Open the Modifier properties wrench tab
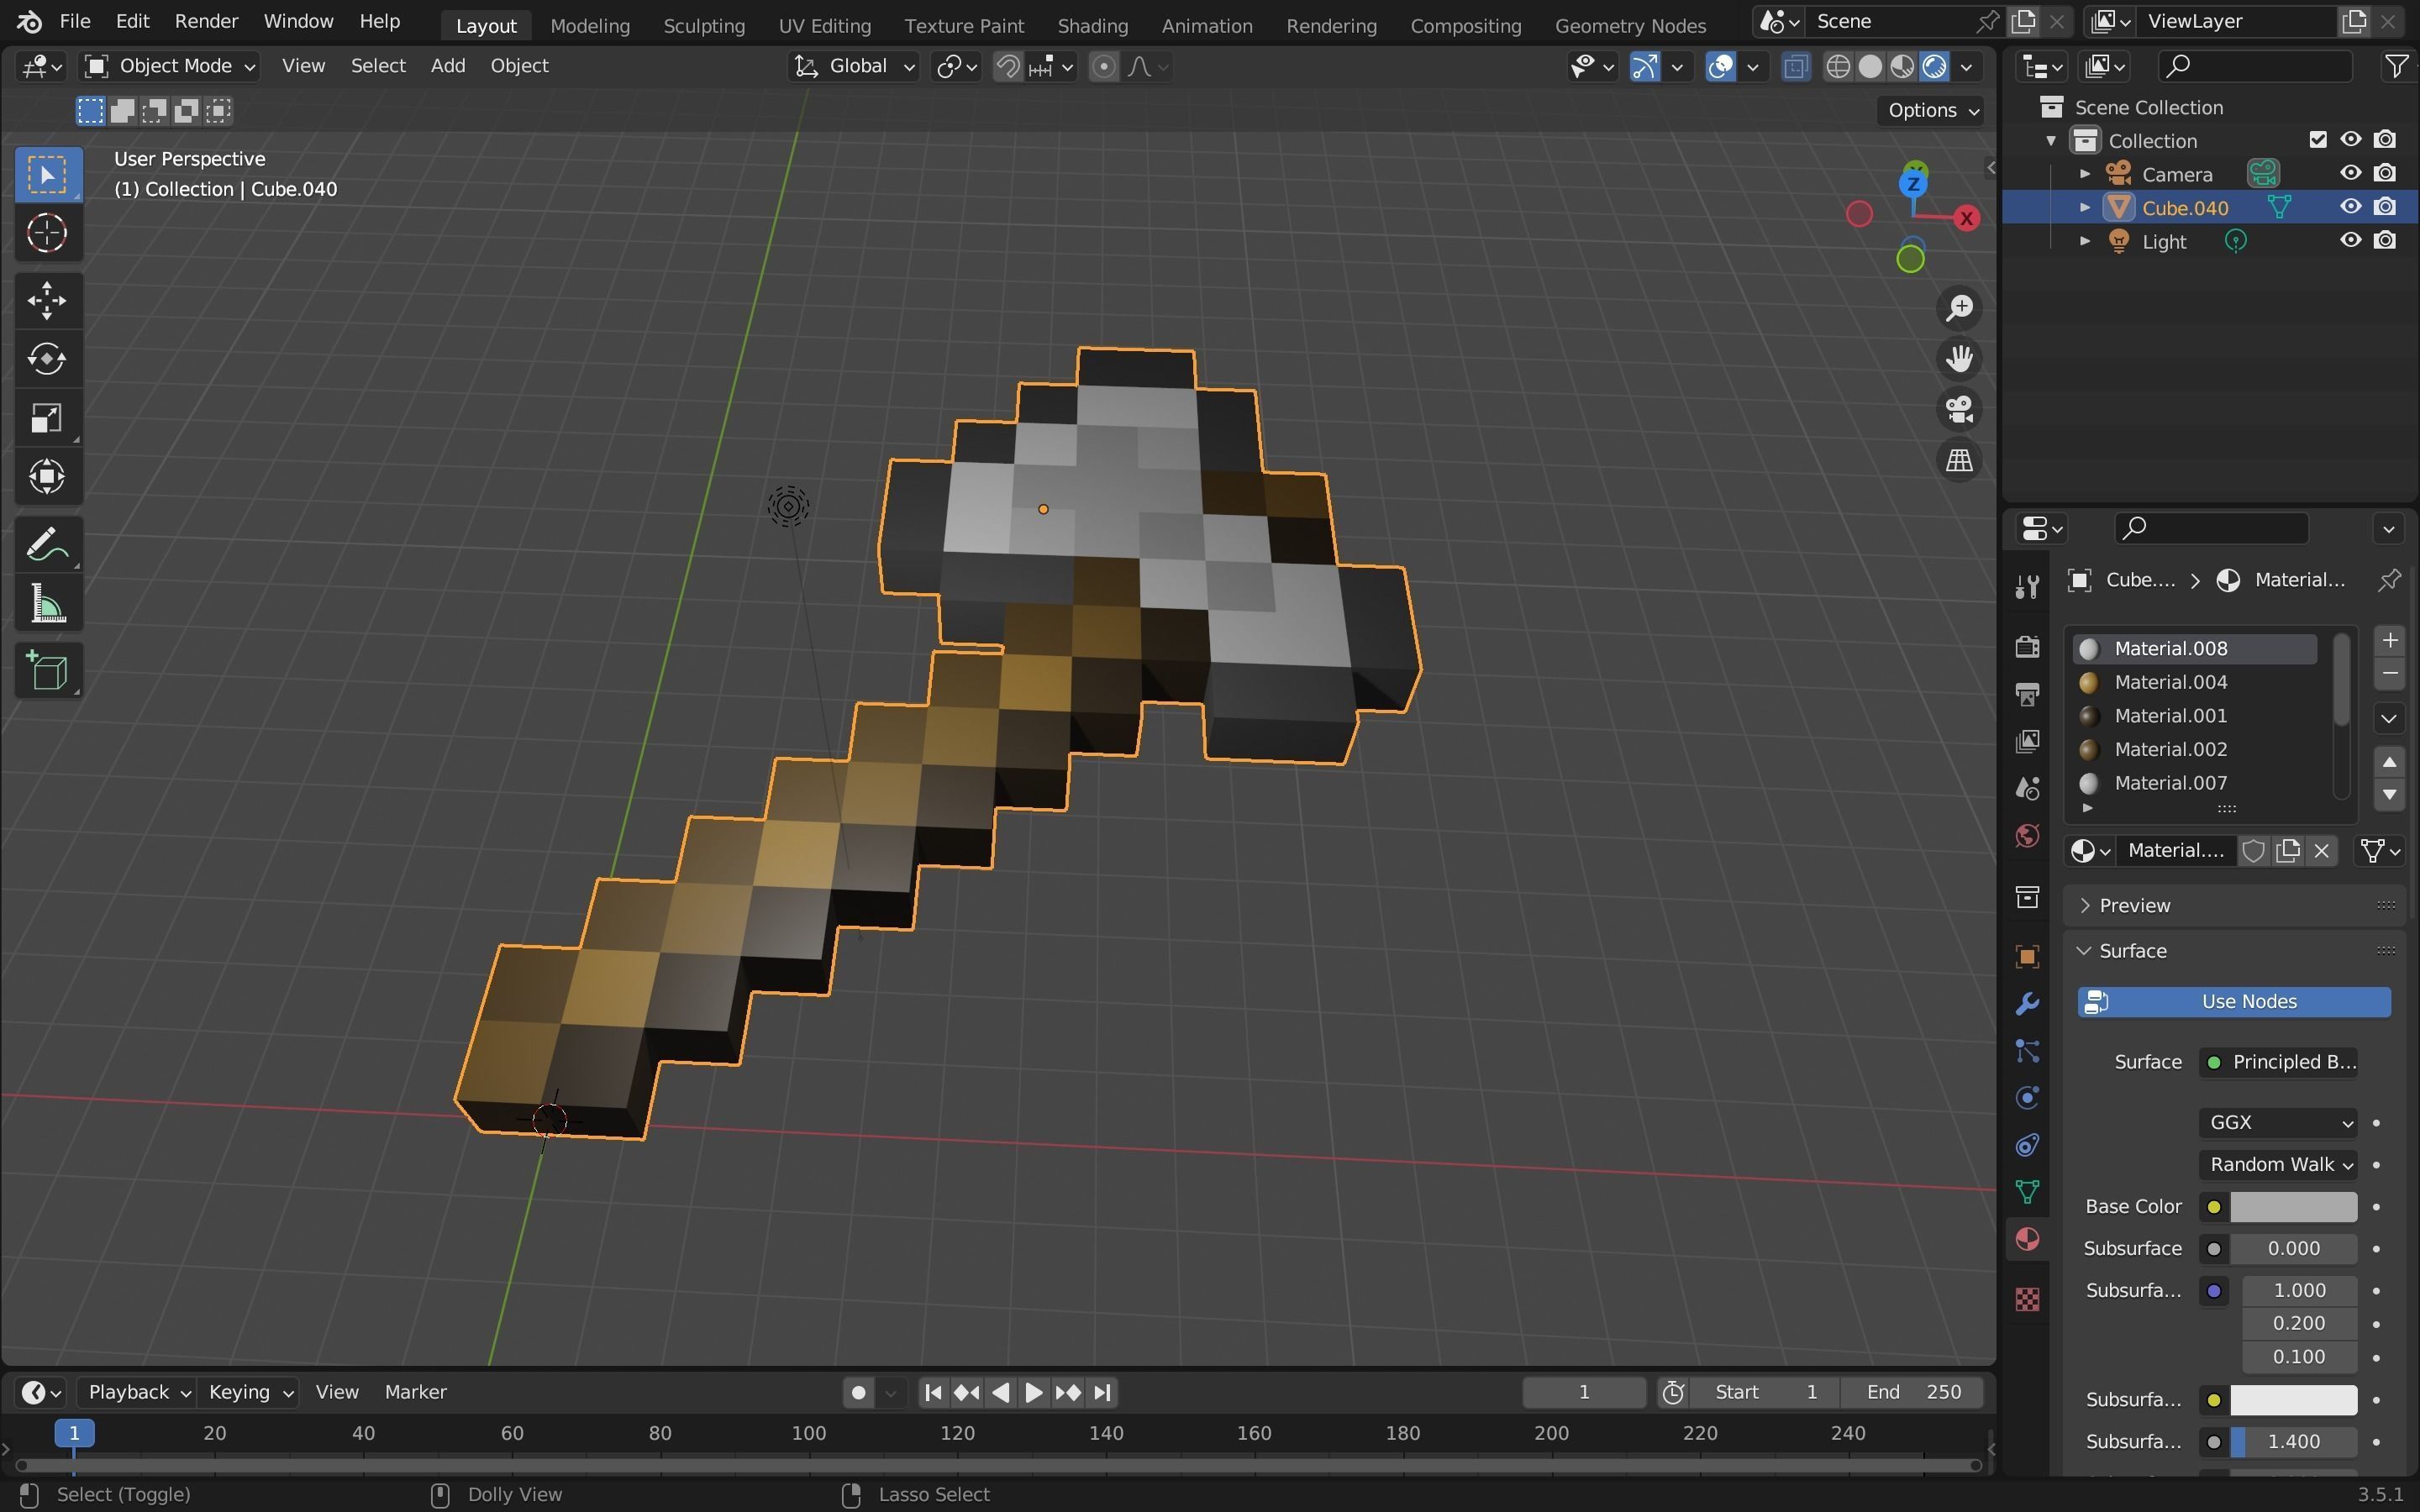The height and width of the screenshot is (1512, 2420). 2027,1004
